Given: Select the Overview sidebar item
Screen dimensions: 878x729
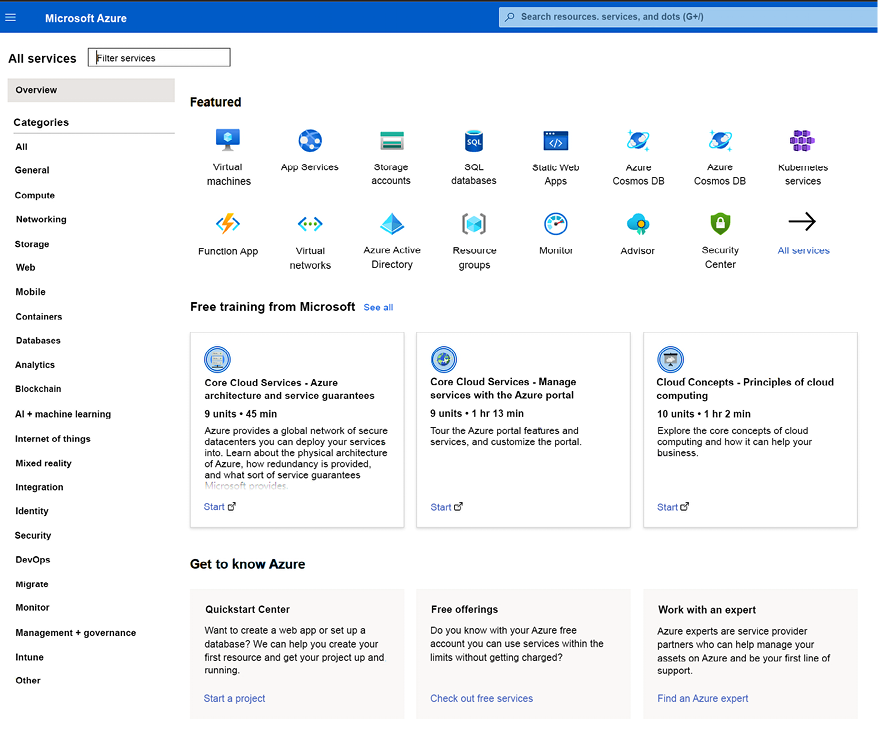Looking at the screenshot, I should point(91,90).
